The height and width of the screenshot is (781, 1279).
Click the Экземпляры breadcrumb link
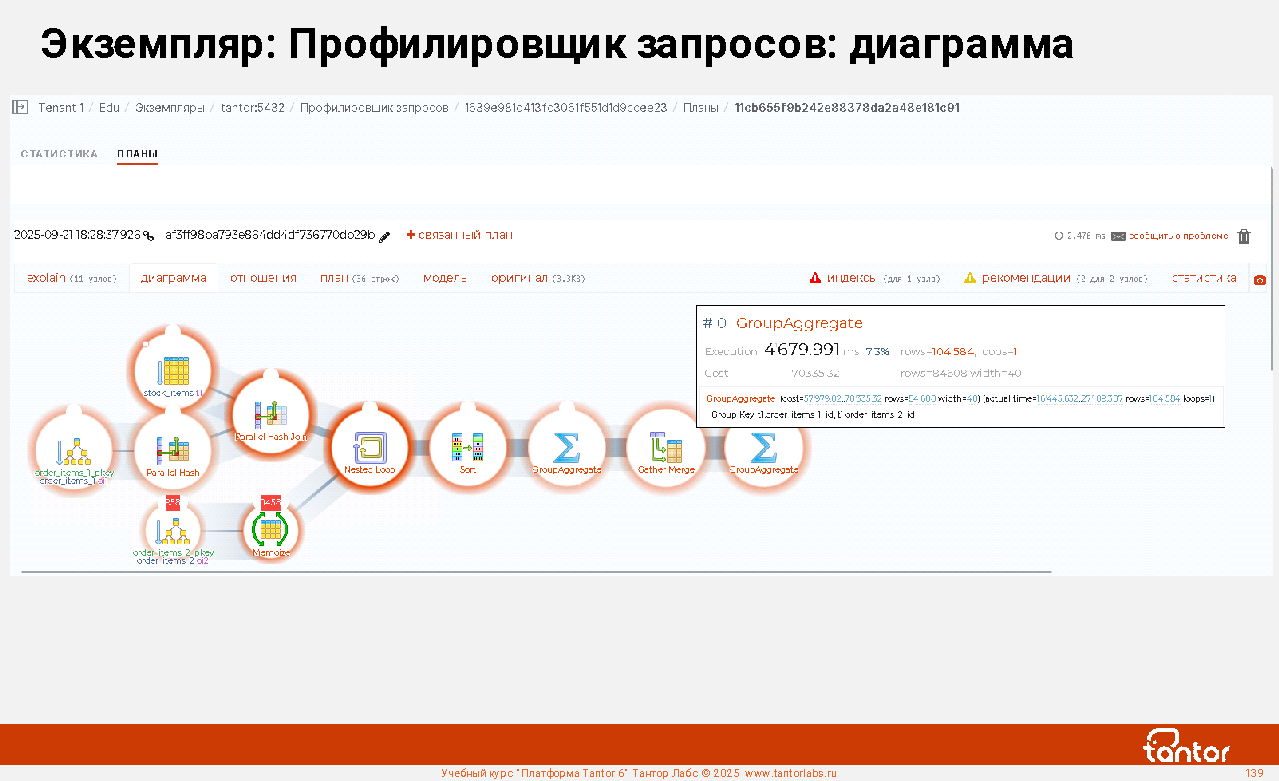click(170, 107)
